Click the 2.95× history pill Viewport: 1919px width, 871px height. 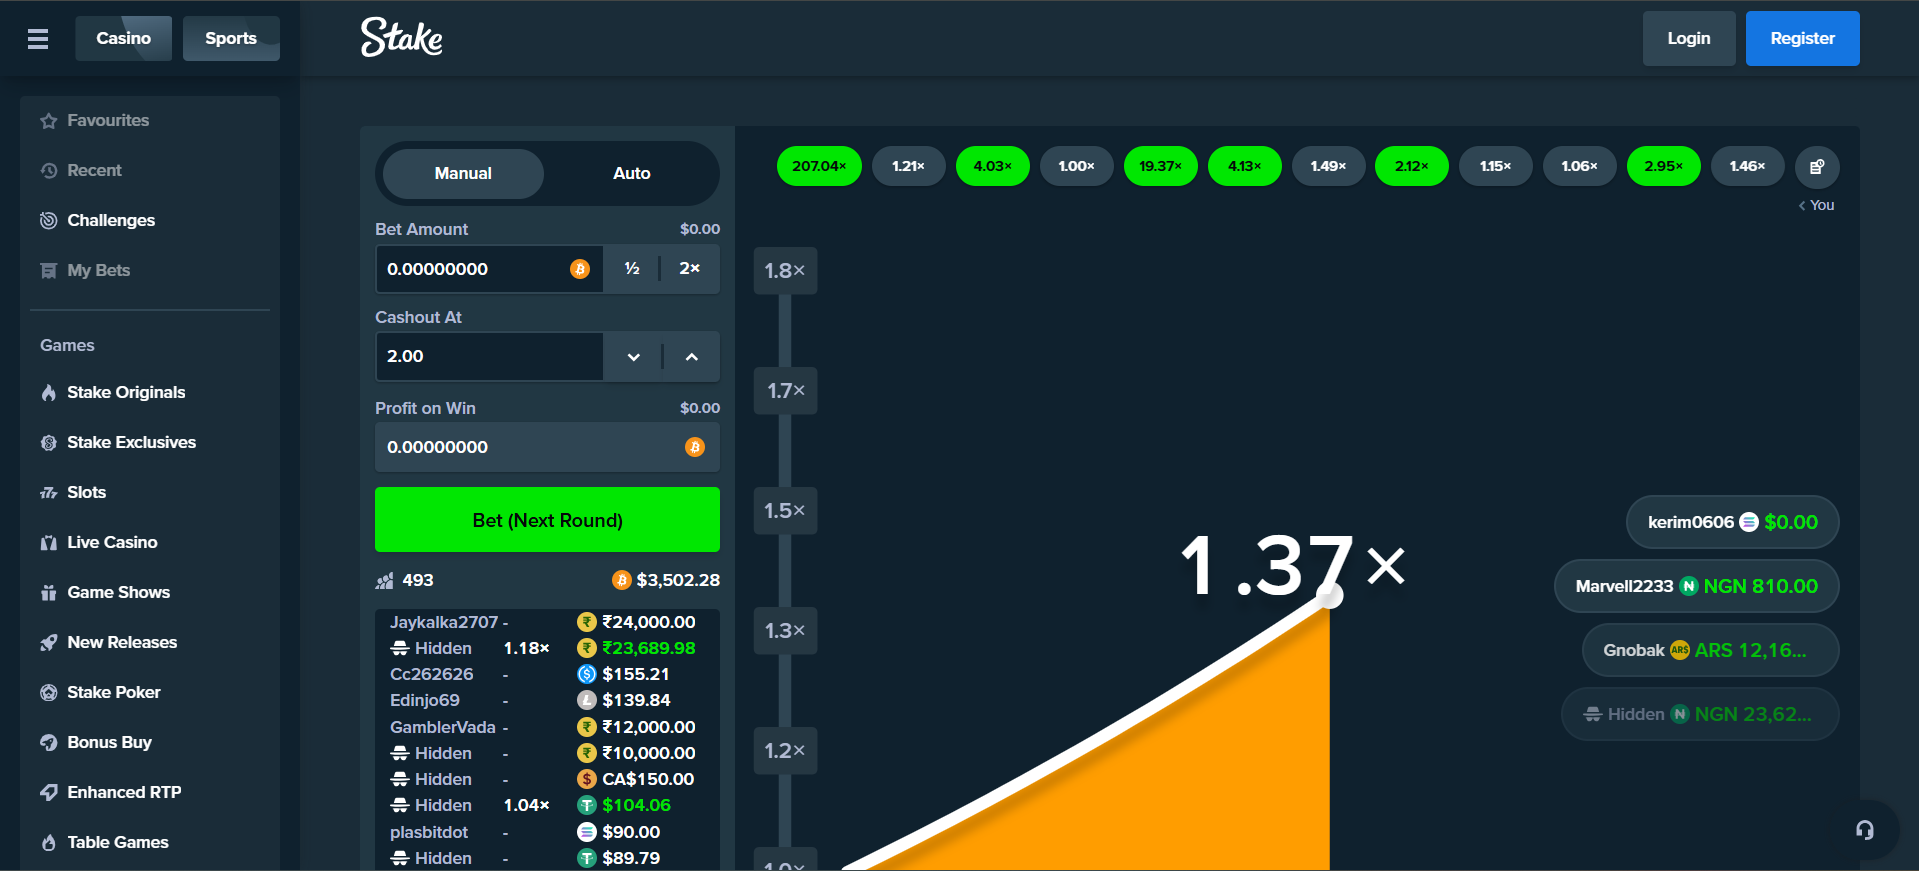pos(1664,166)
